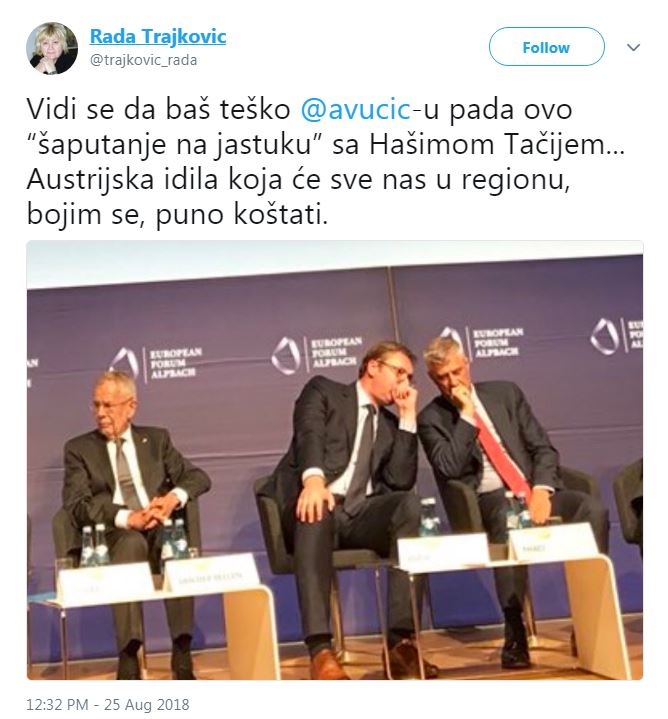This screenshot has height=719, width=668.
Task: Click the tweet text starting 'Vidi se da'
Action: 326,162
